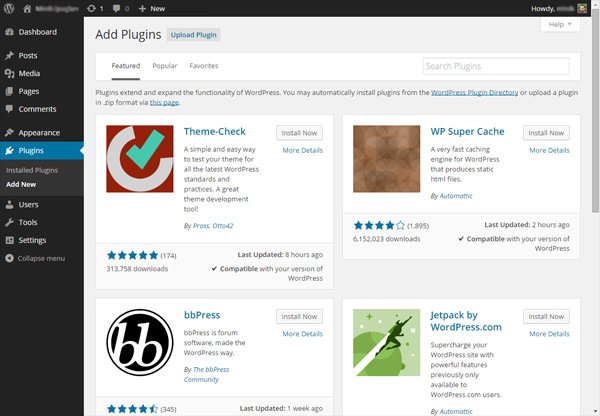Open Theme-Check plugin thumbnail image

140,159
